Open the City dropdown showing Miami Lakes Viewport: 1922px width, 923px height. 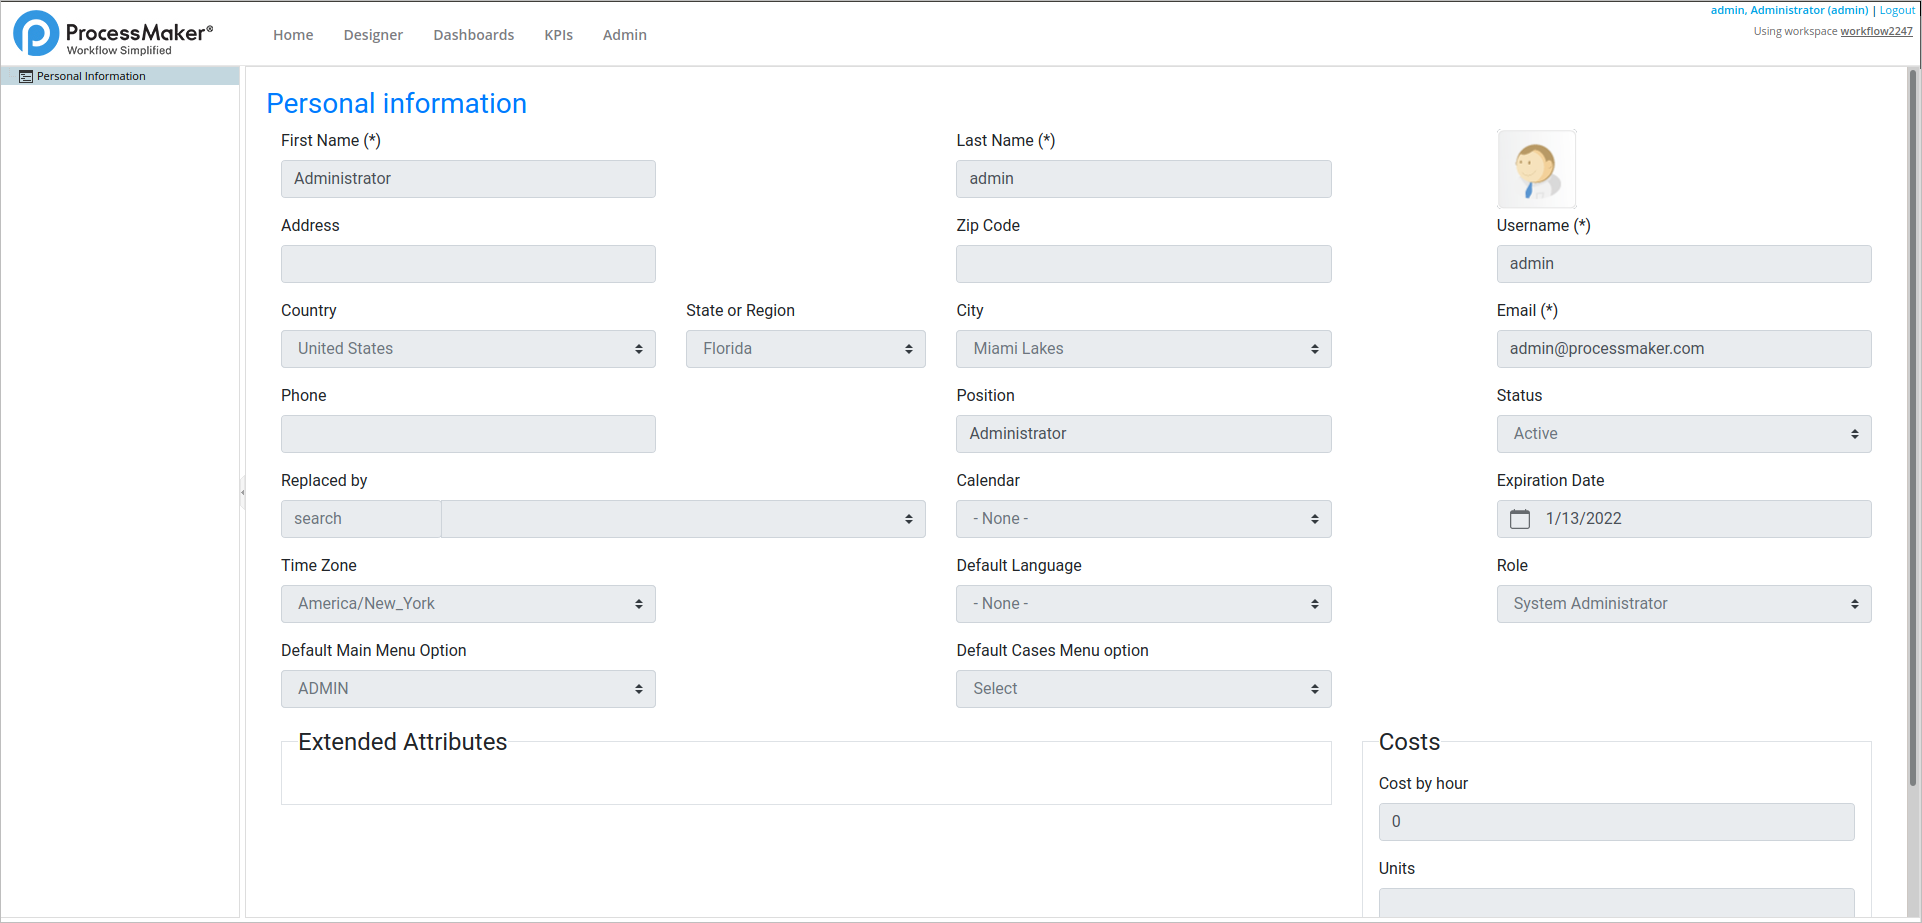coord(1143,349)
